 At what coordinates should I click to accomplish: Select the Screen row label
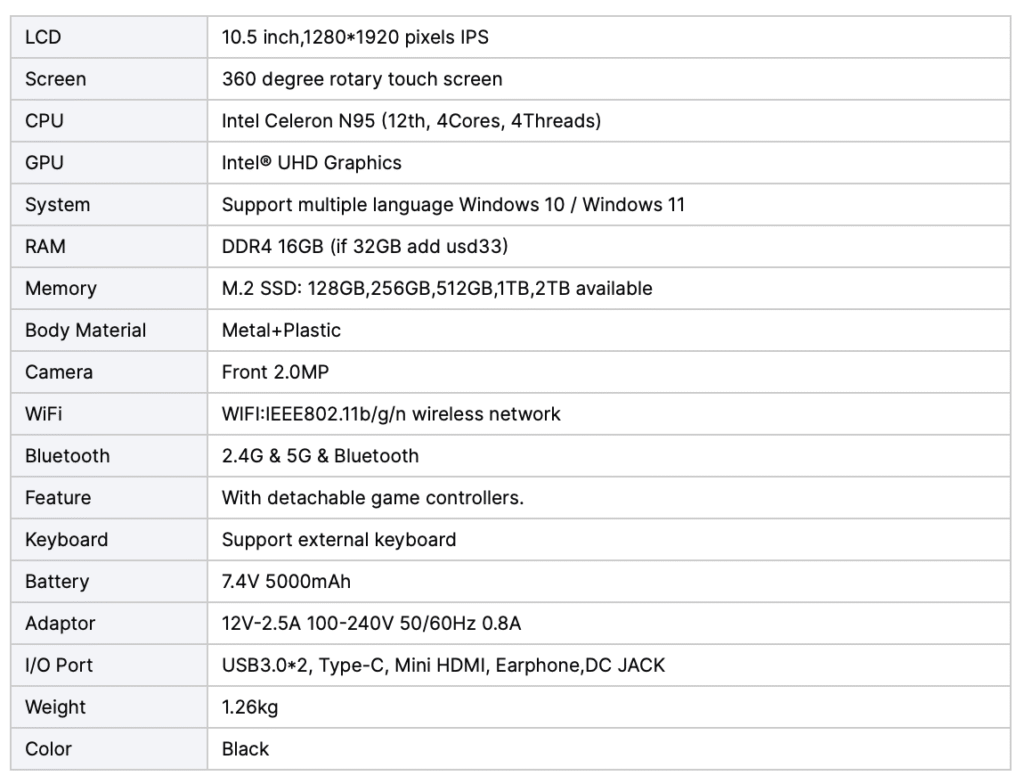55,79
